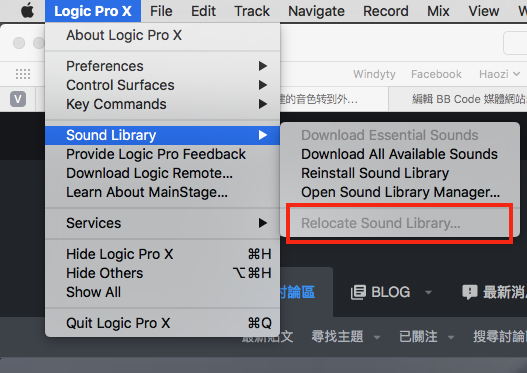Choose Hide Logic Pro X

coord(162,254)
